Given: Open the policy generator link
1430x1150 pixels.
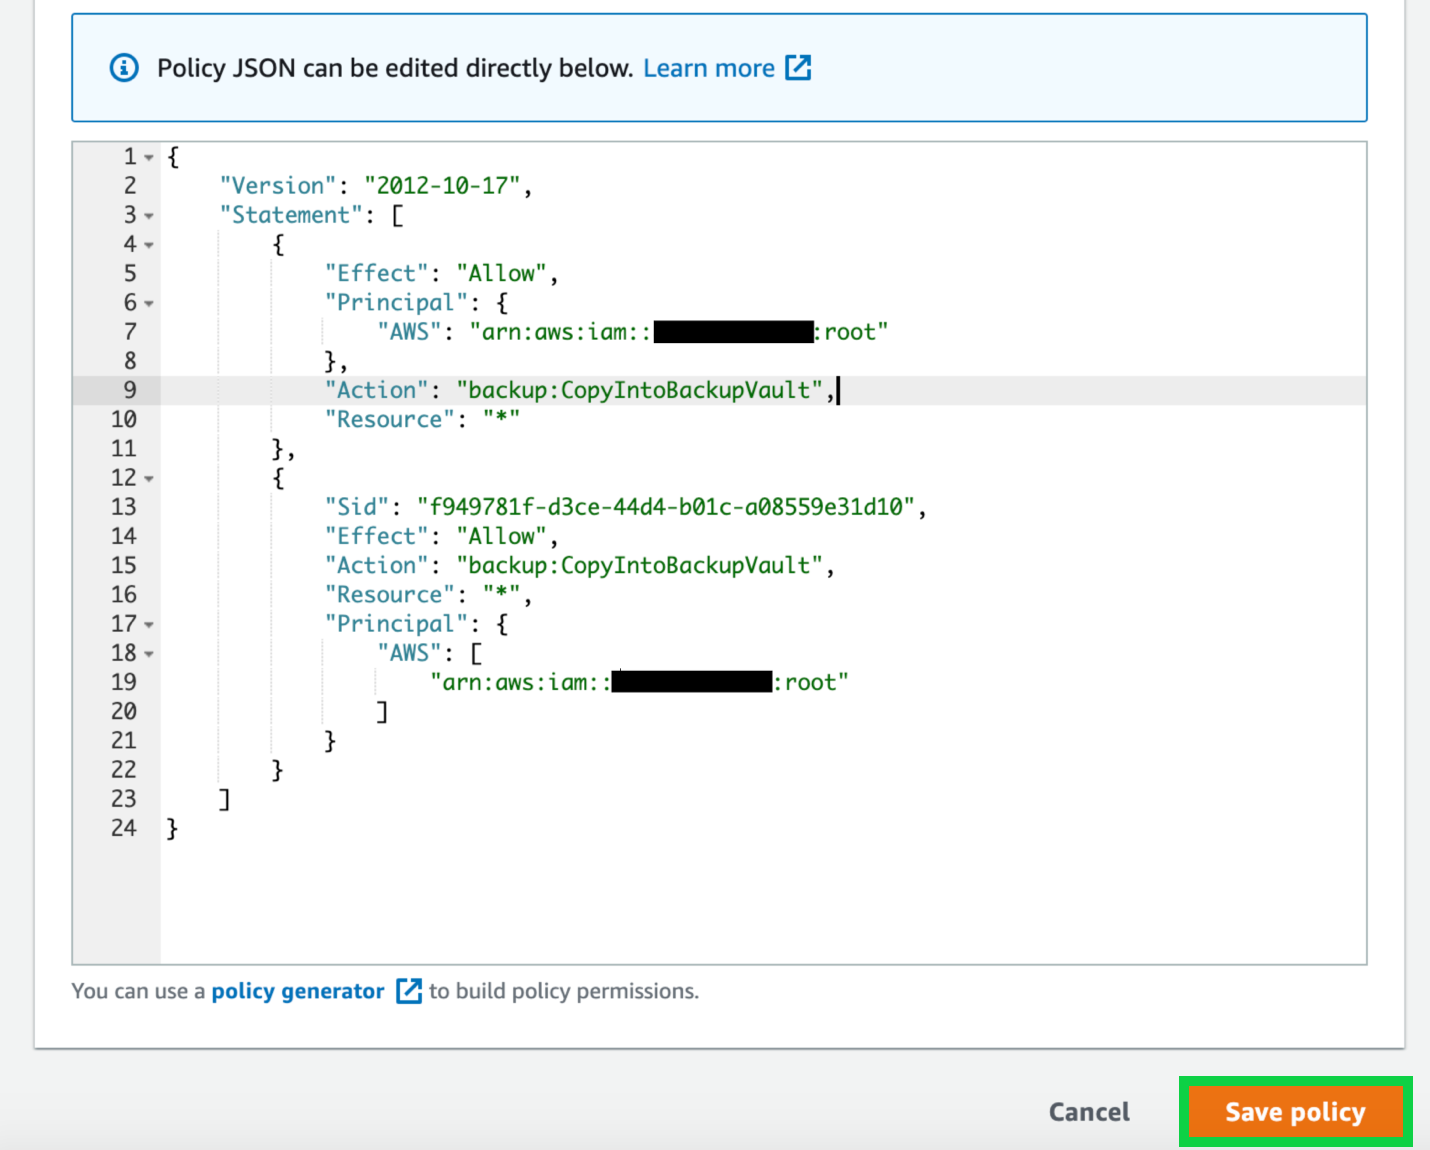Looking at the screenshot, I should pos(297,991).
